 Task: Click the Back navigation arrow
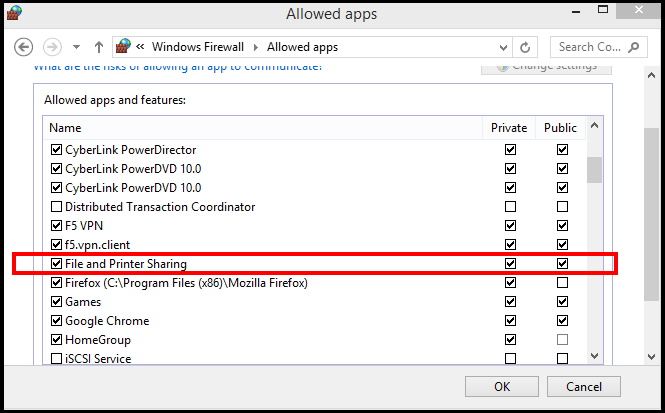coord(23,47)
